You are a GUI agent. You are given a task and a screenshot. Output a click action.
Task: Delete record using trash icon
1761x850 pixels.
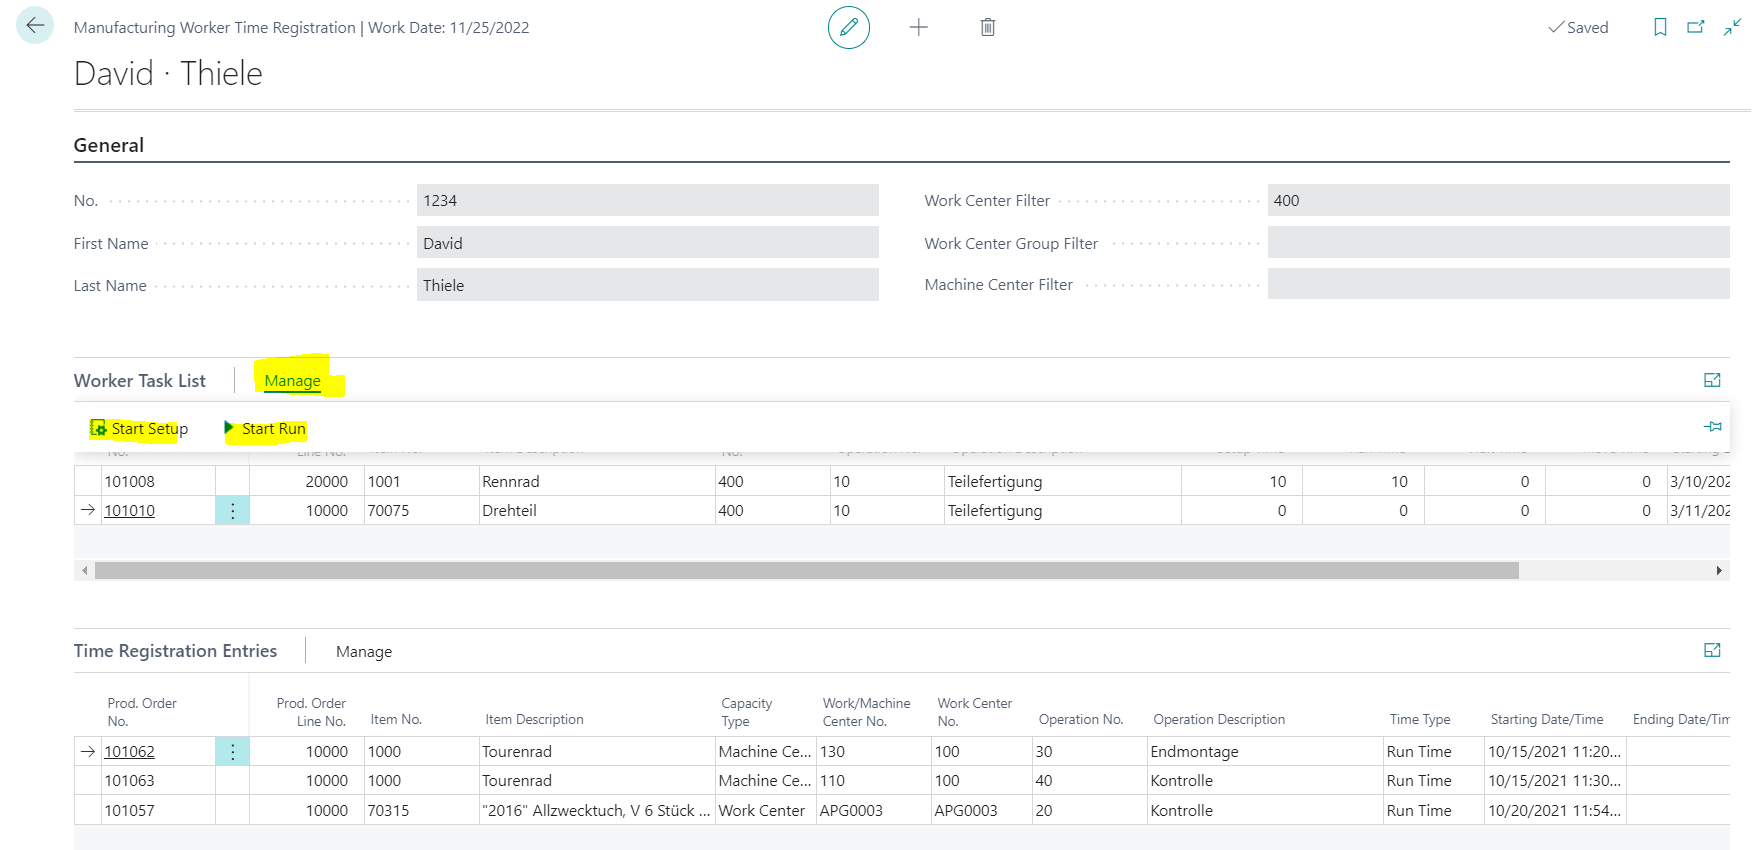pyautogui.click(x=988, y=27)
